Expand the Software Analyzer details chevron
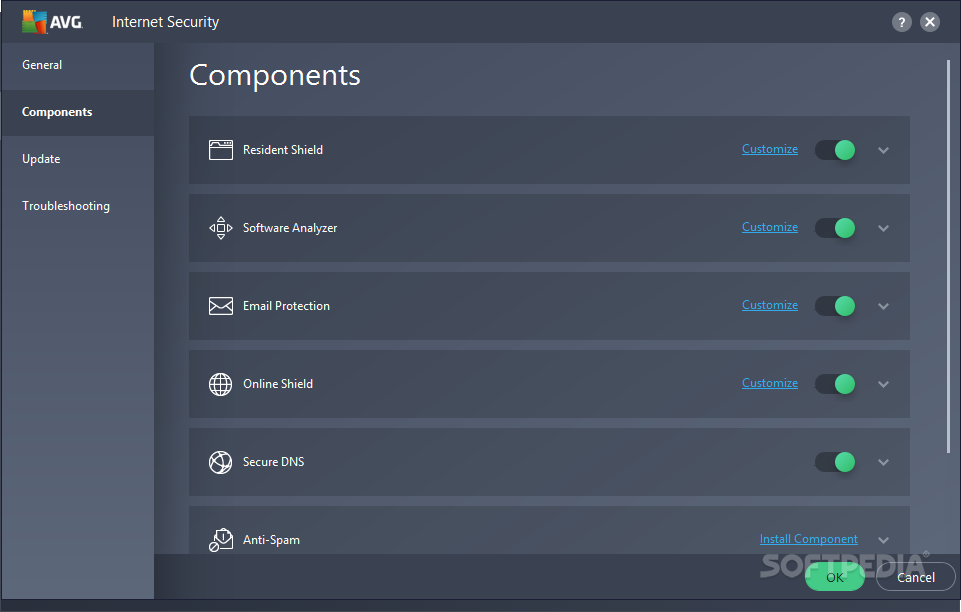This screenshot has width=961, height=612. [883, 228]
